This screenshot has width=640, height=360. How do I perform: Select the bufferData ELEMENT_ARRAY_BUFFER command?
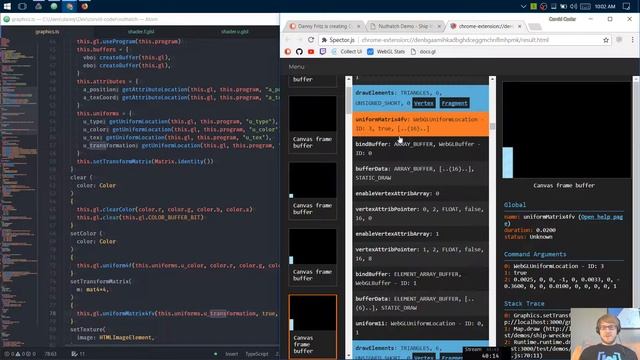tap(420, 303)
